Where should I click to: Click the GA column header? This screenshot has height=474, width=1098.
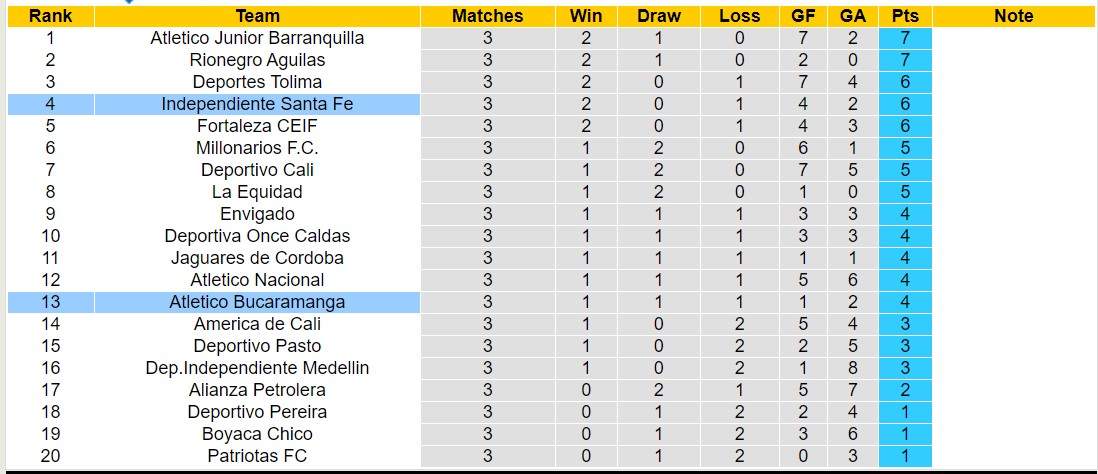(853, 16)
